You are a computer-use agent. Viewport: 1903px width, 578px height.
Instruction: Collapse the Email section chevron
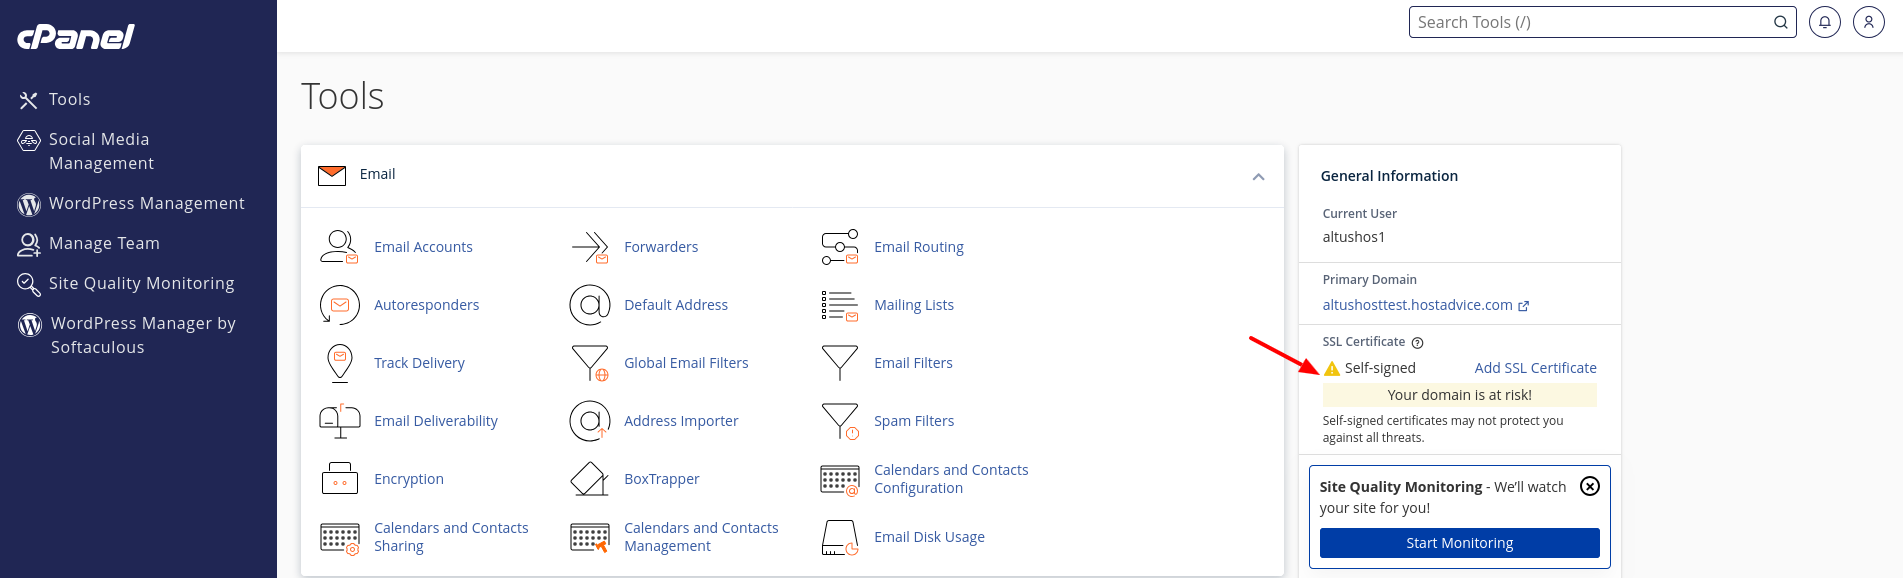1258,177
